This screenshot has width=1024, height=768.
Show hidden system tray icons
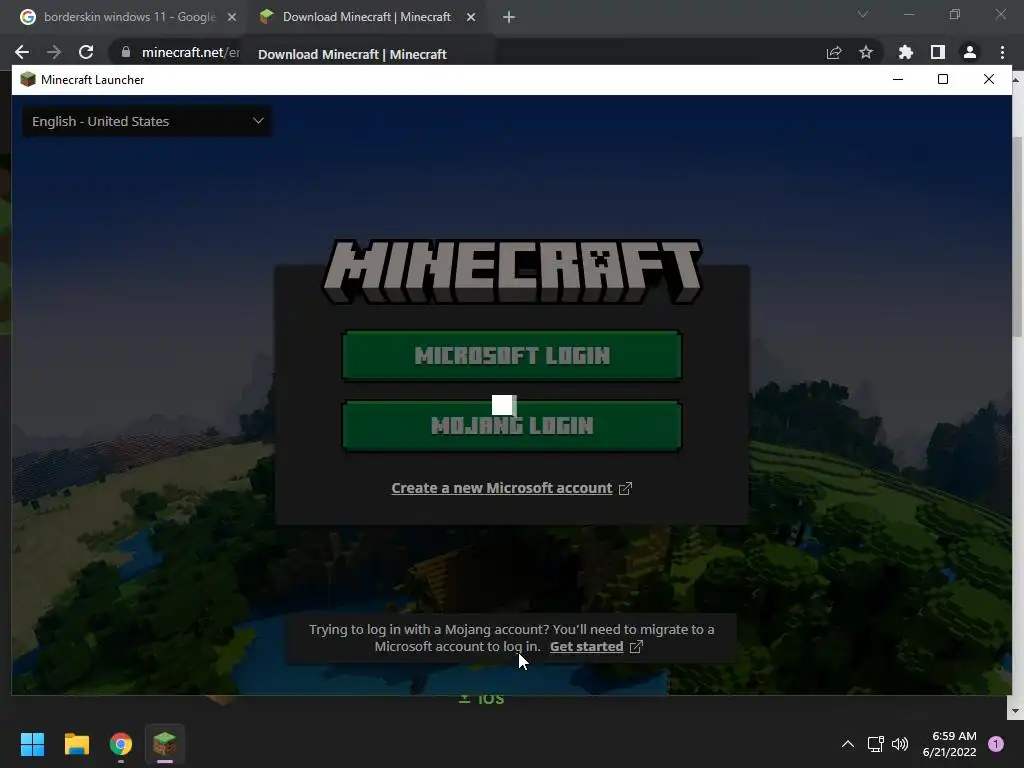848,744
